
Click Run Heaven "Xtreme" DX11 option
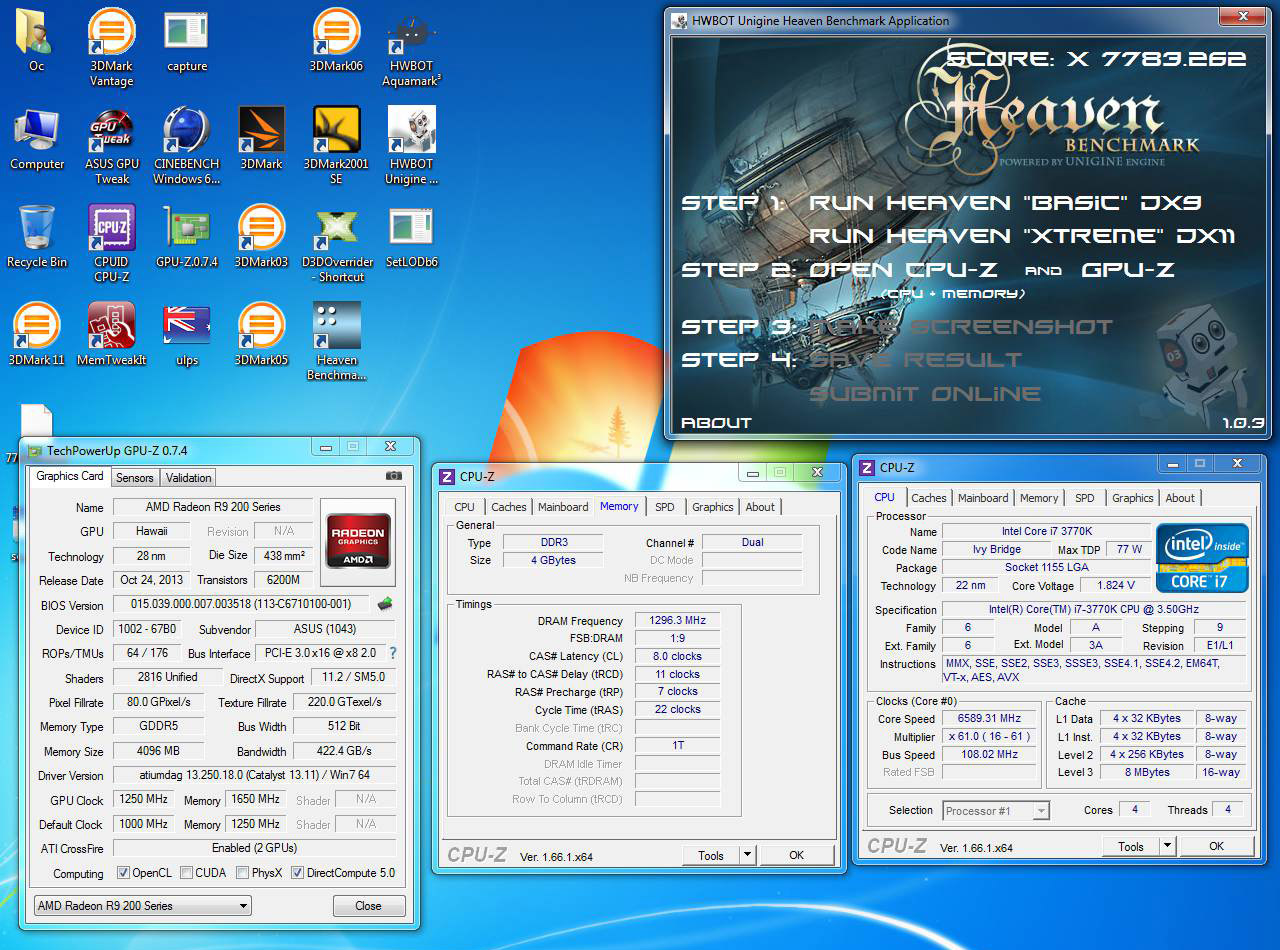point(1021,236)
